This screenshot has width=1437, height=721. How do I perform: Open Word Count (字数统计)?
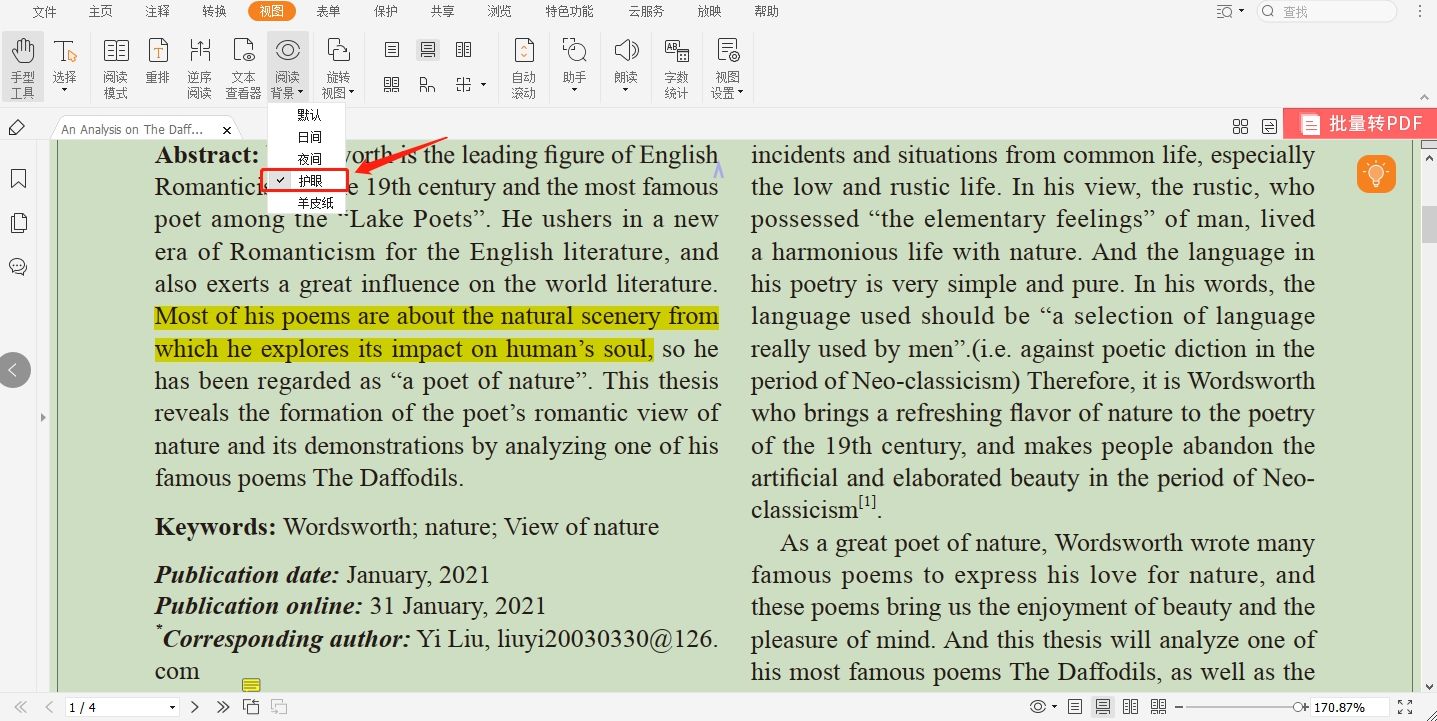coord(676,67)
